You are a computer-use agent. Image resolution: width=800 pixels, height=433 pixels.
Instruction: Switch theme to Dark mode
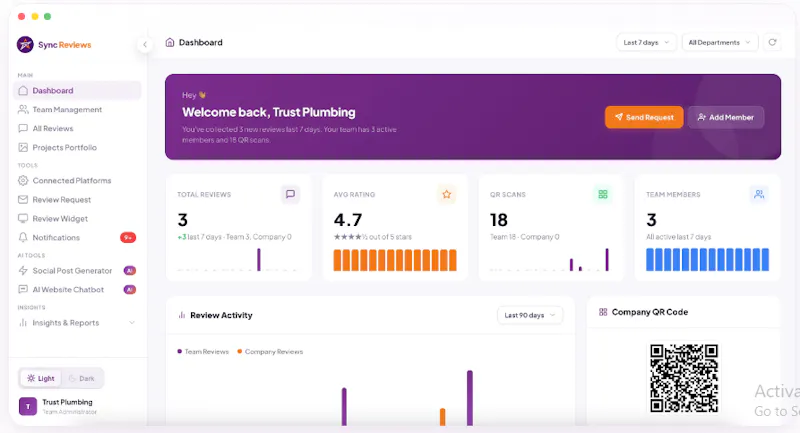click(82, 378)
